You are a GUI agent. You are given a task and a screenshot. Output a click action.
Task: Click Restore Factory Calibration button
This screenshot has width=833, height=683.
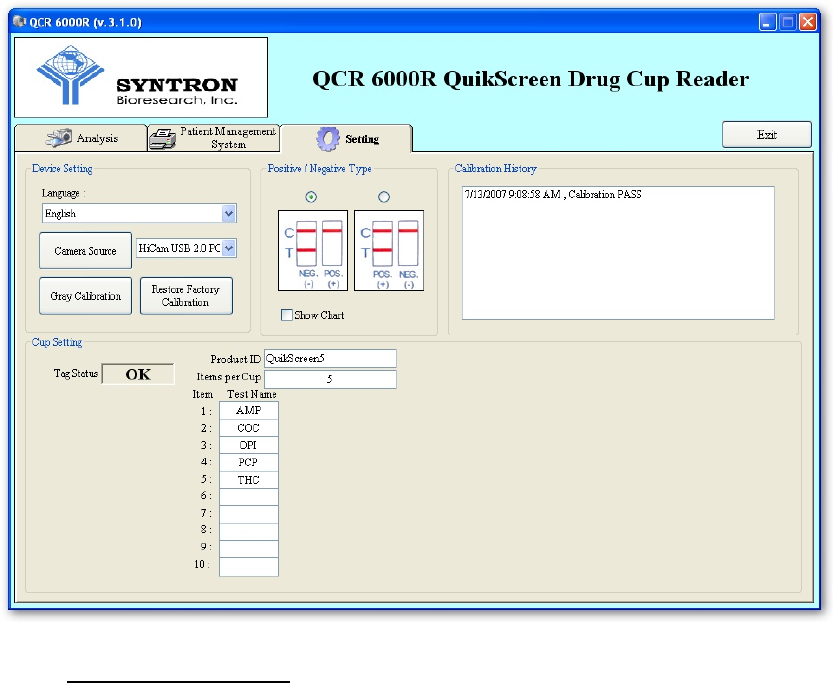pyautogui.click(x=186, y=296)
